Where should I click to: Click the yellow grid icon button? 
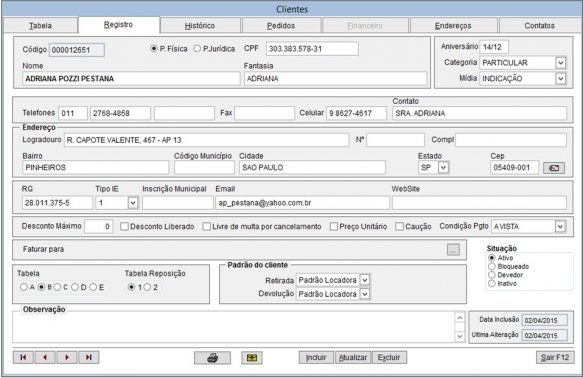(252, 358)
